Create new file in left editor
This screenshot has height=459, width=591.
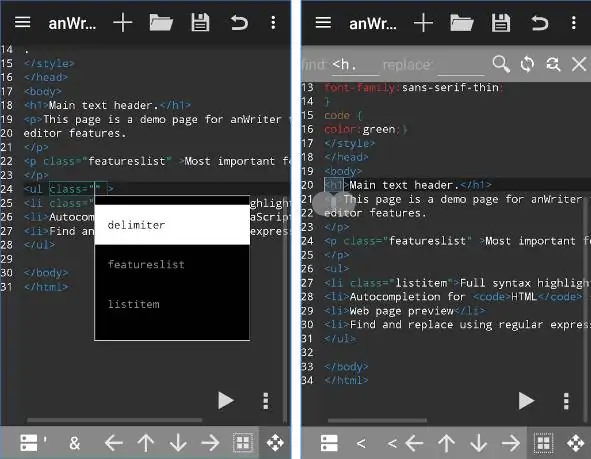pos(122,23)
